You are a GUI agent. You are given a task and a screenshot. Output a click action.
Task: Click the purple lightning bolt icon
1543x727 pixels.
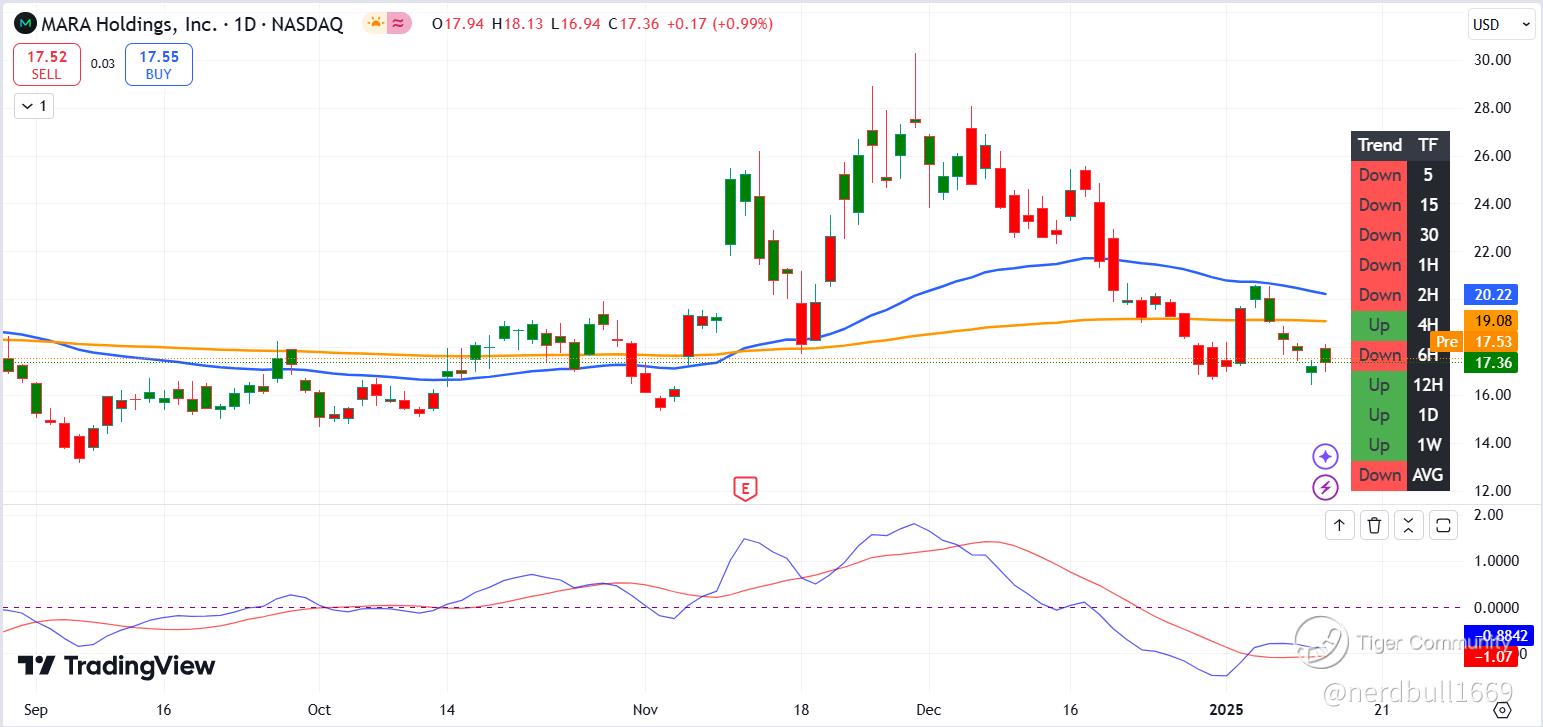(x=1325, y=488)
